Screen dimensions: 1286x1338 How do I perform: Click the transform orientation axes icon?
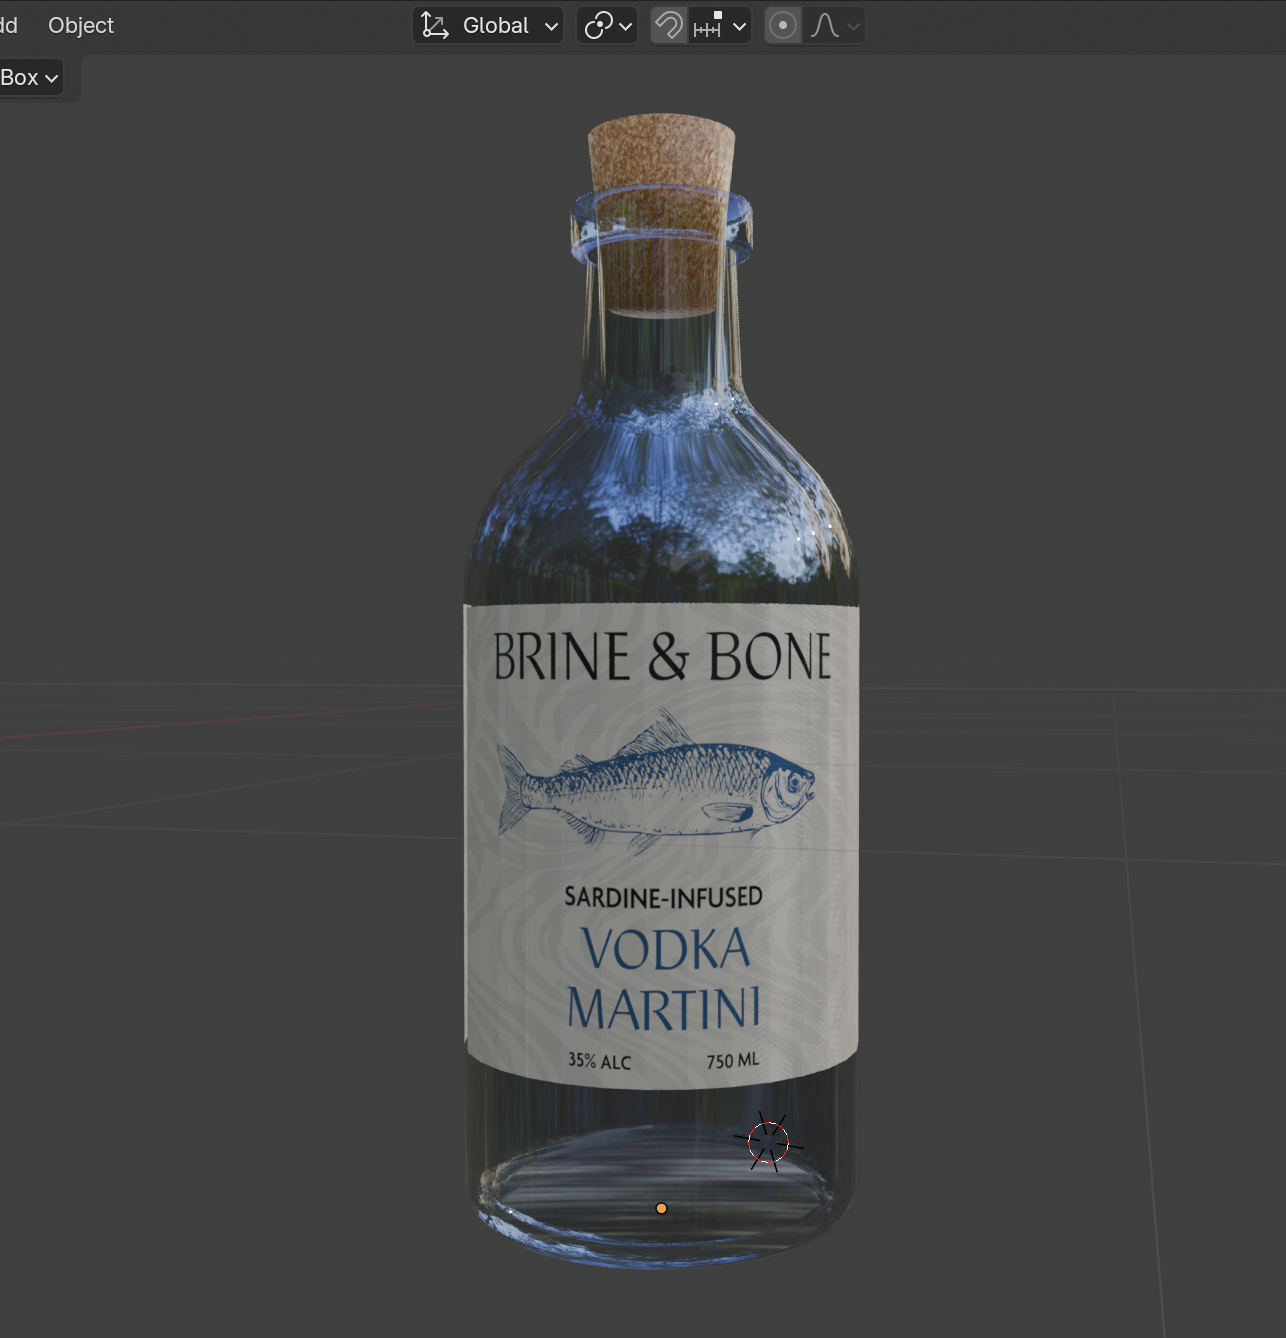click(435, 25)
